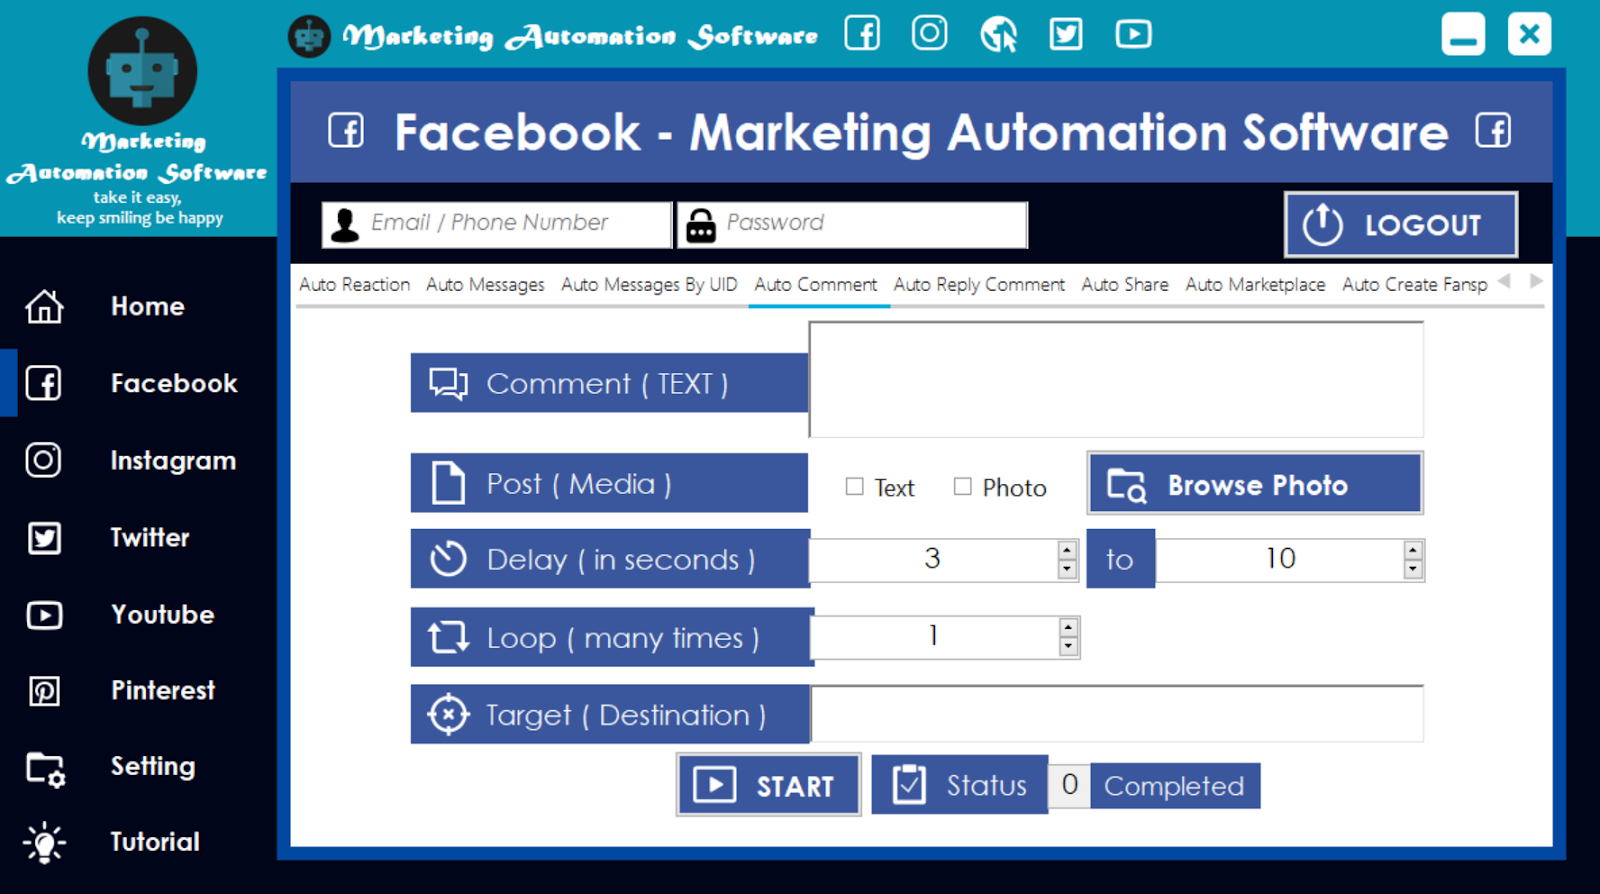Click the large robot logo in sidebar
The image size is (1600, 894).
[x=142, y=72]
